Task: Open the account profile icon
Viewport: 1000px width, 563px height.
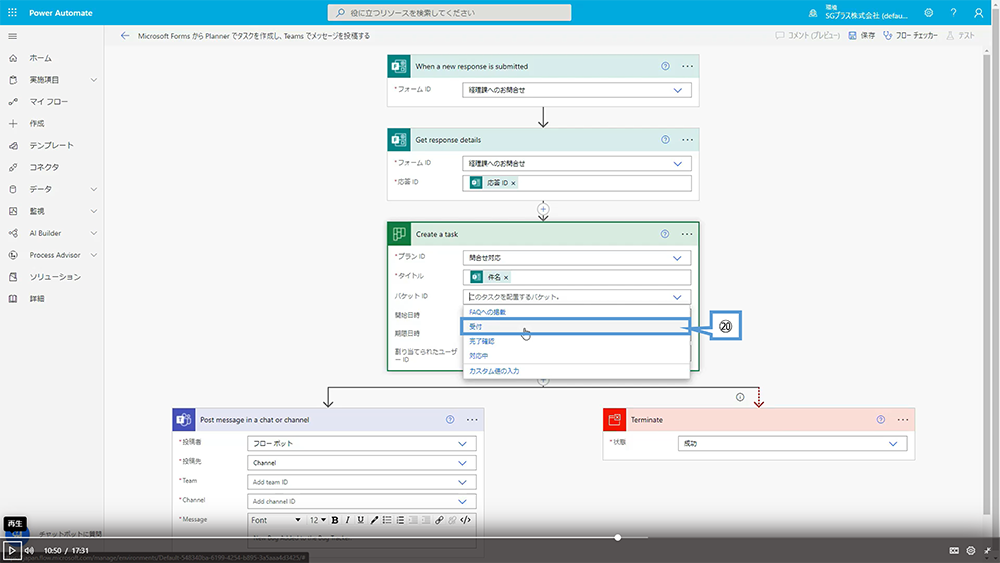Action: 978,13
